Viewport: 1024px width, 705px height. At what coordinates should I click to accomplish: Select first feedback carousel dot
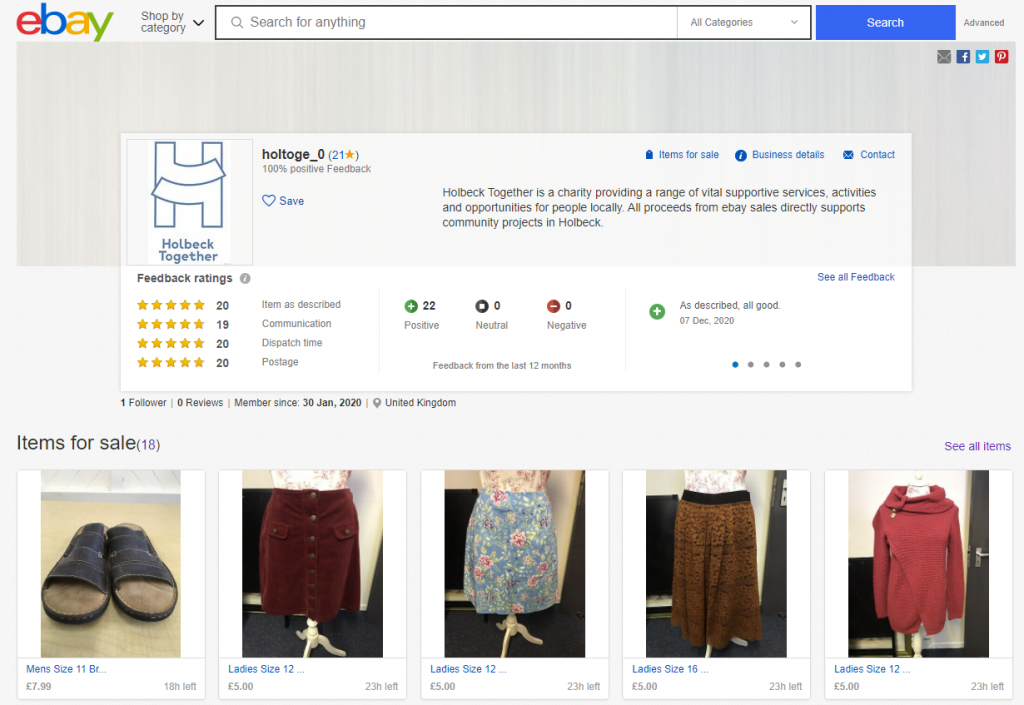735,365
